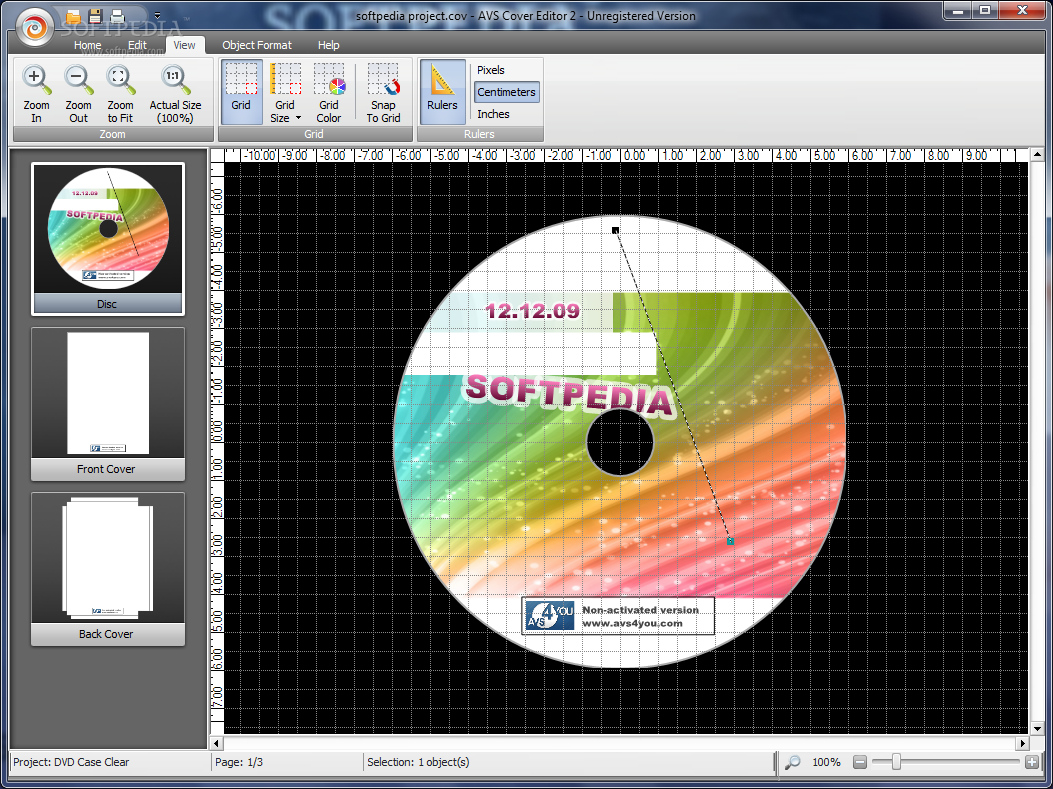Click the horizontal scrollbar left arrow
This screenshot has width=1053, height=789.
click(216, 743)
